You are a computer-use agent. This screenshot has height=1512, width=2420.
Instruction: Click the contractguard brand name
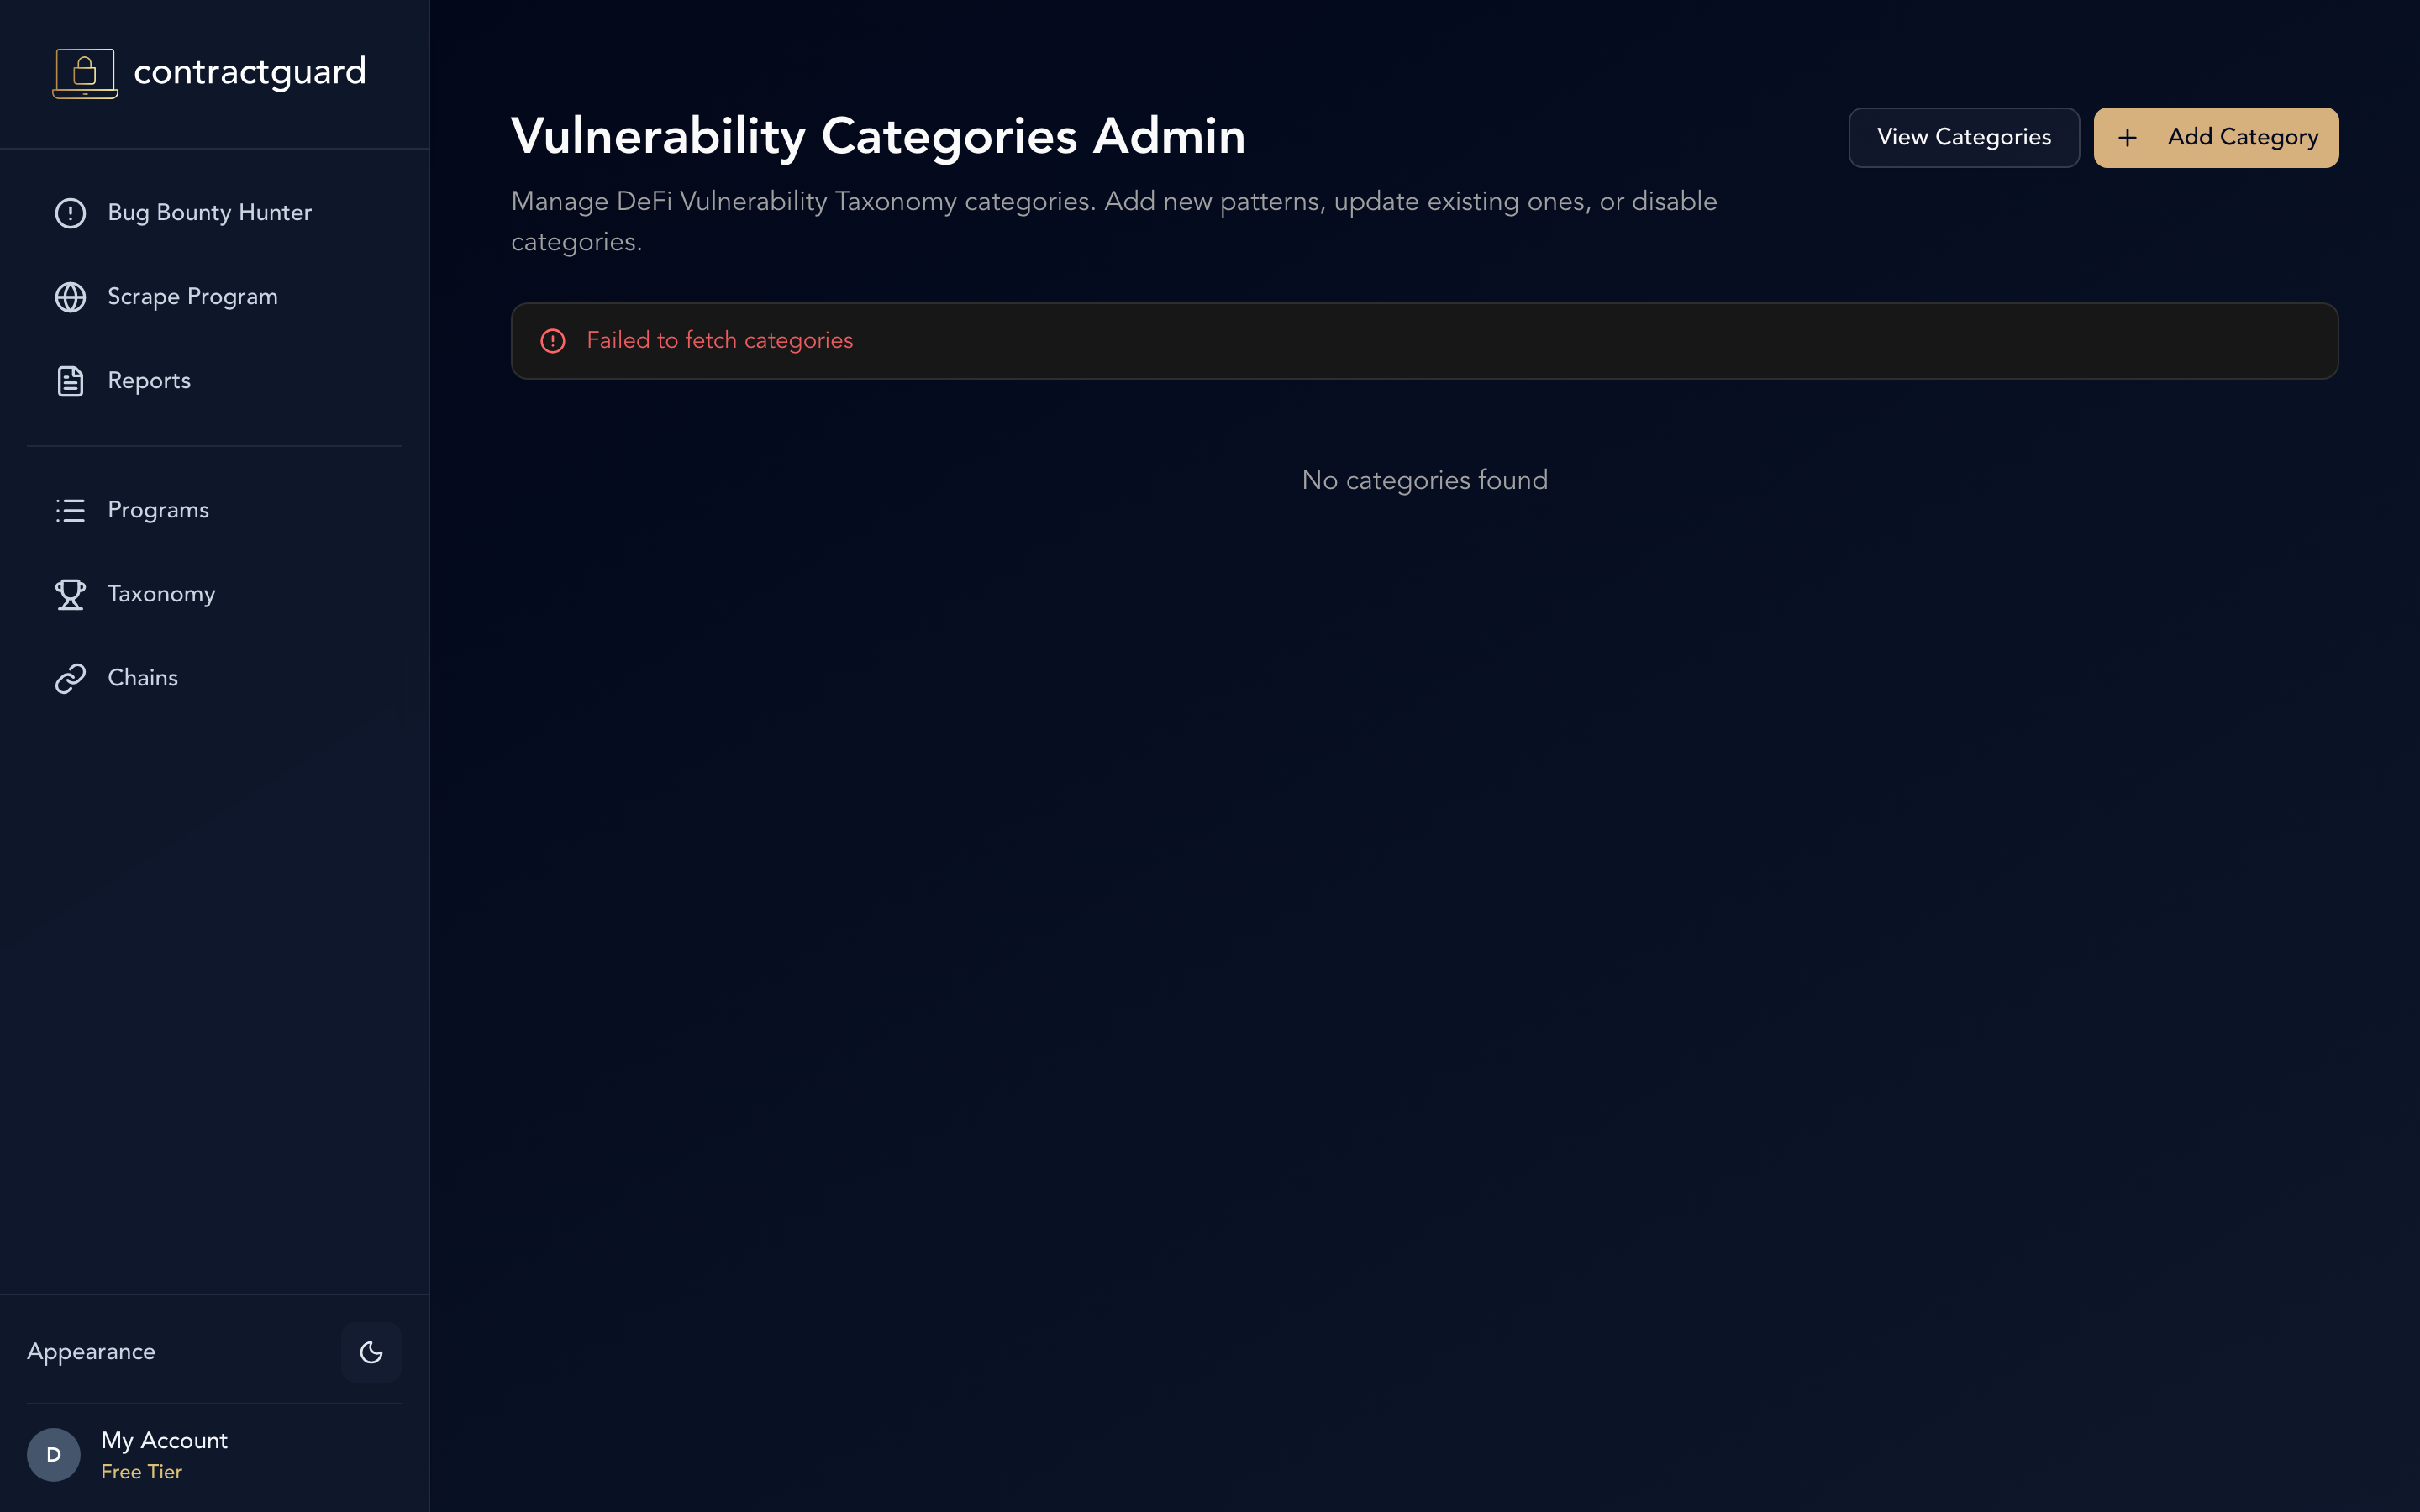[x=250, y=72]
